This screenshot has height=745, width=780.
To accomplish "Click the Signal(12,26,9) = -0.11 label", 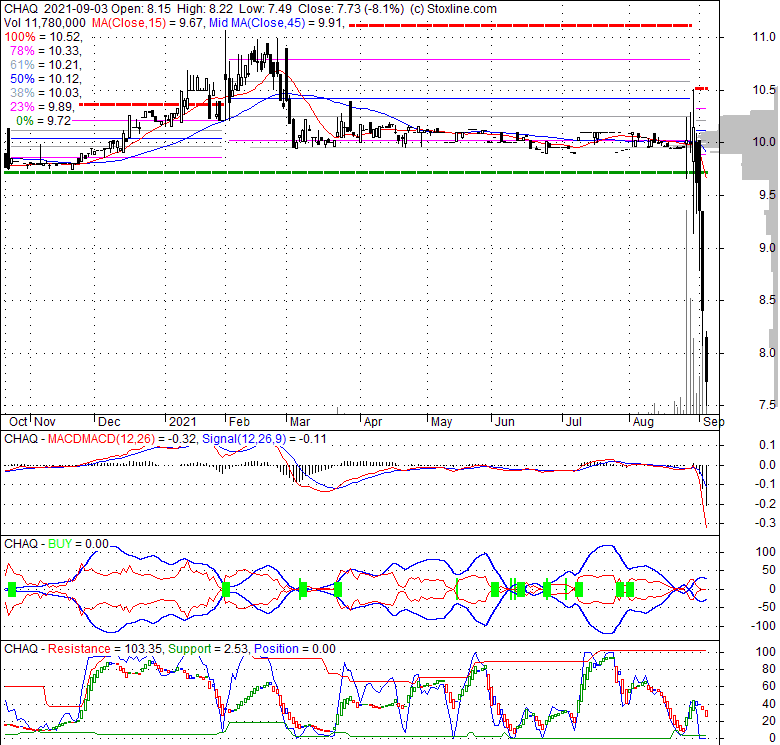I will 264,439.
